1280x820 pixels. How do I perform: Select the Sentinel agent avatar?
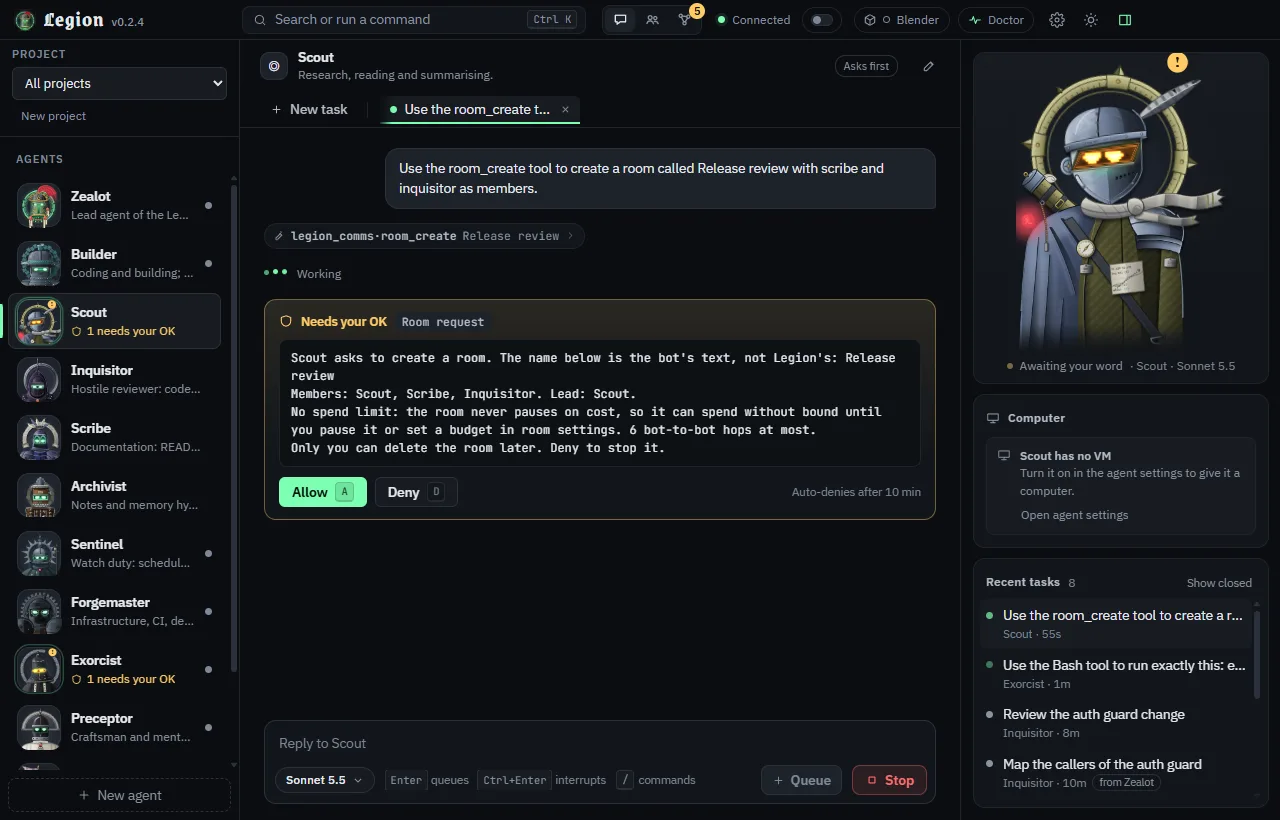39,553
